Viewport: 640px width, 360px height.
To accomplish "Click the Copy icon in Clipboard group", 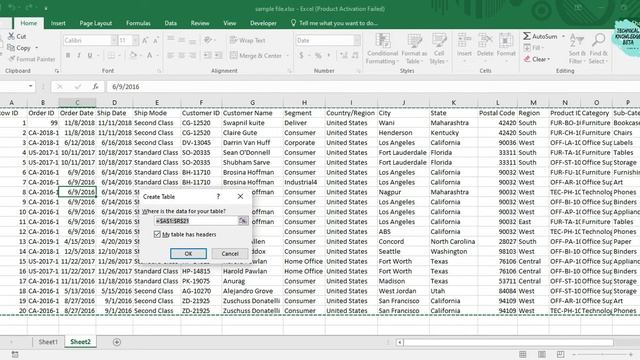I will pyautogui.click(x=11, y=48).
